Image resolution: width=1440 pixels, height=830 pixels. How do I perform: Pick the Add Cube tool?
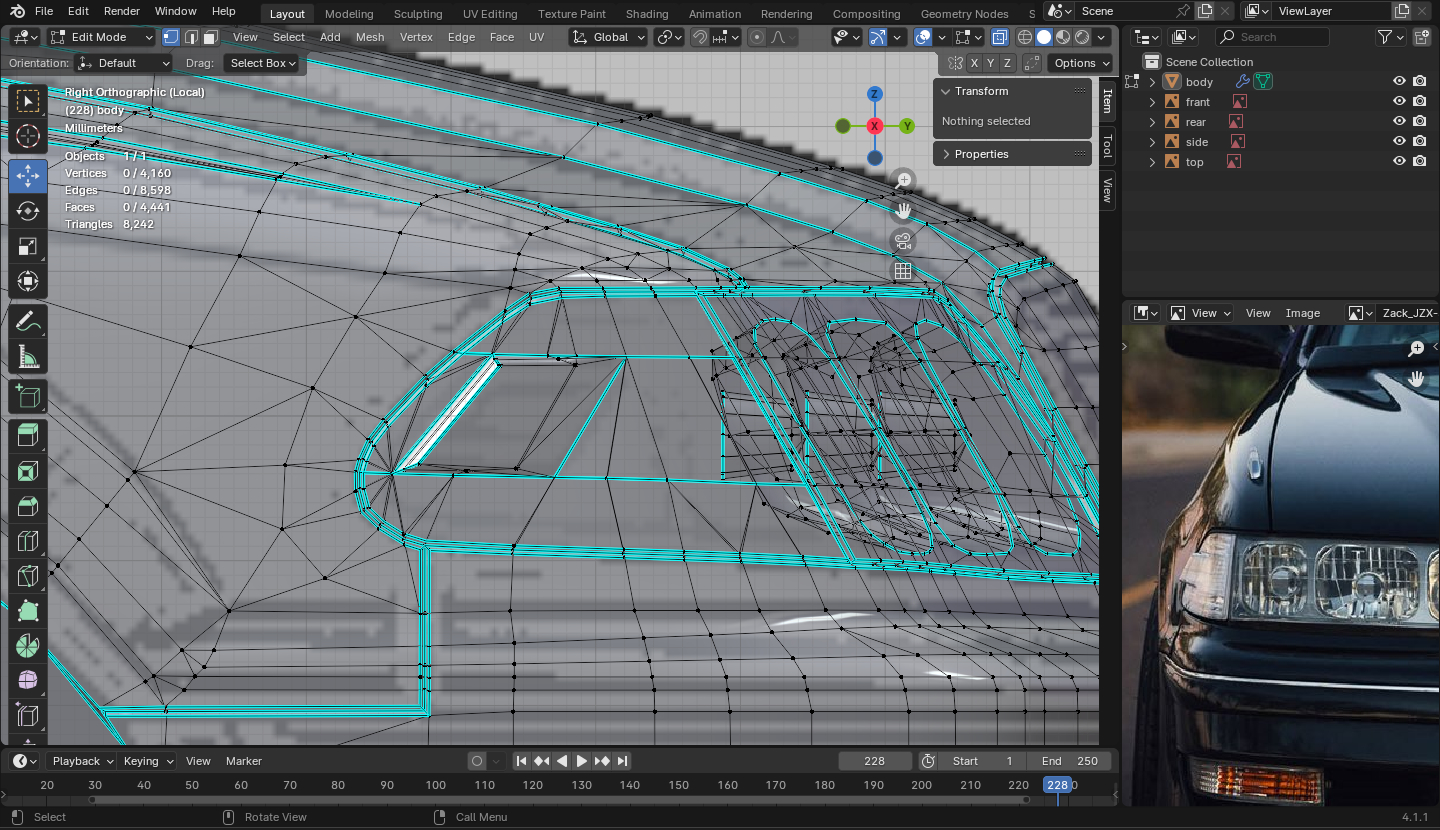28,397
